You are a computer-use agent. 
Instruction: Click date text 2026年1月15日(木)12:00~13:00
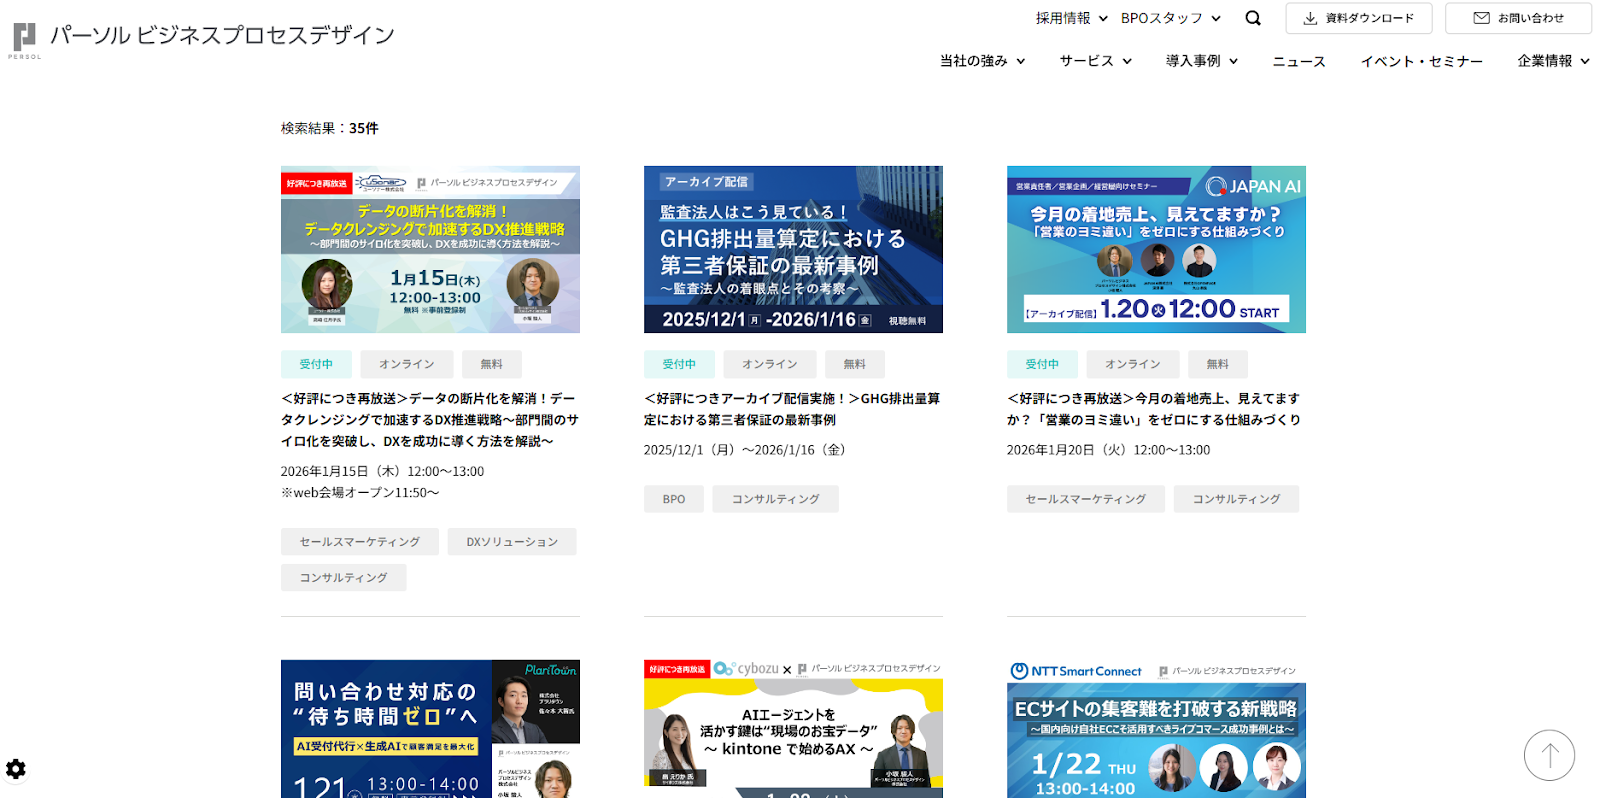[382, 471]
